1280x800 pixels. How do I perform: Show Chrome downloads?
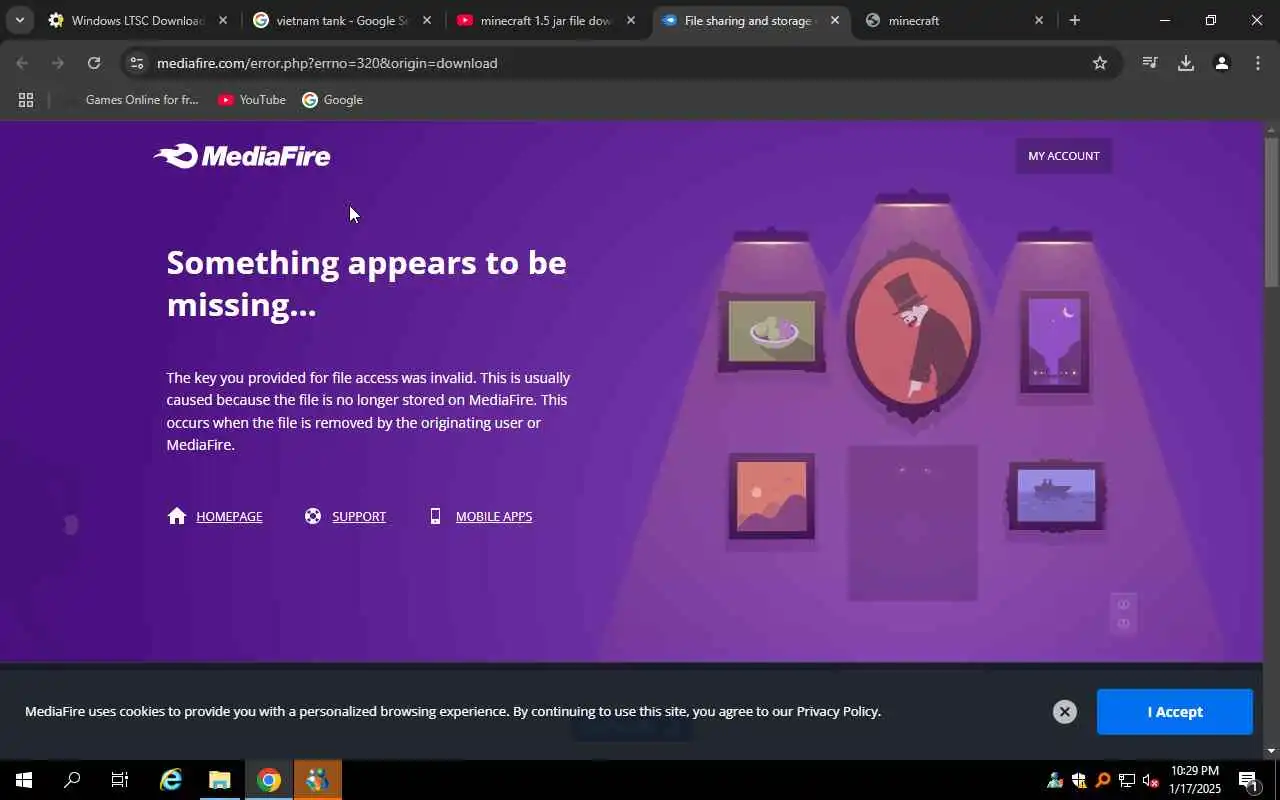[x=1186, y=63]
